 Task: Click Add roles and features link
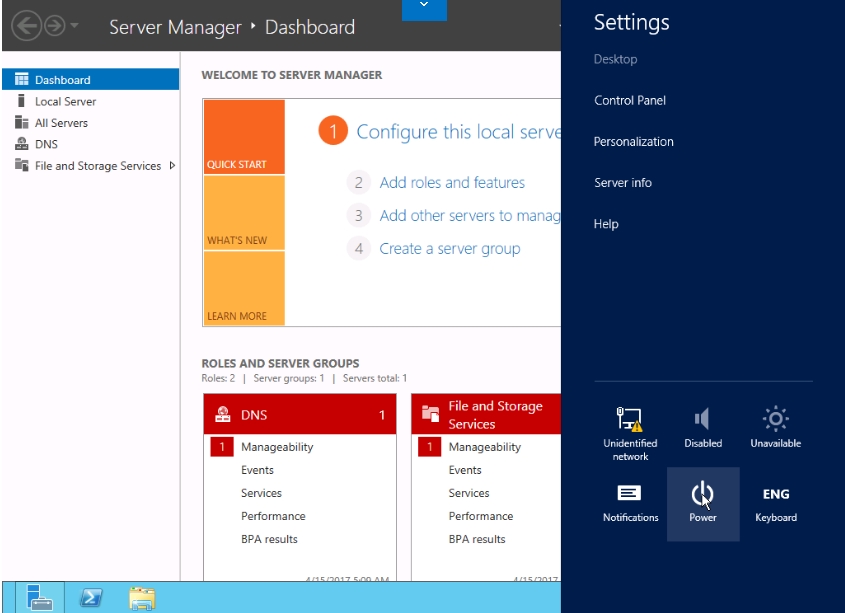[452, 183]
